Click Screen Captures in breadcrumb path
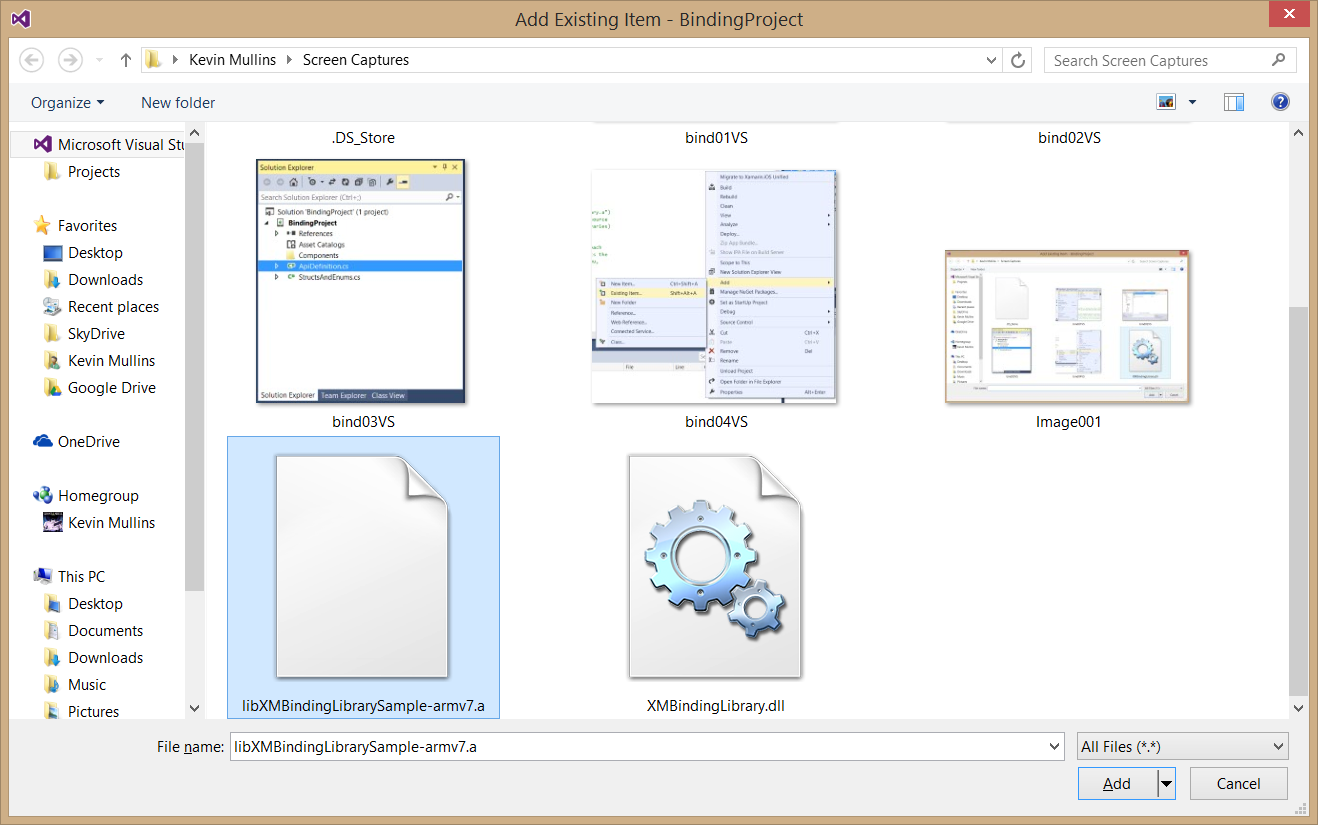The width and height of the screenshot is (1318, 825). click(356, 60)
